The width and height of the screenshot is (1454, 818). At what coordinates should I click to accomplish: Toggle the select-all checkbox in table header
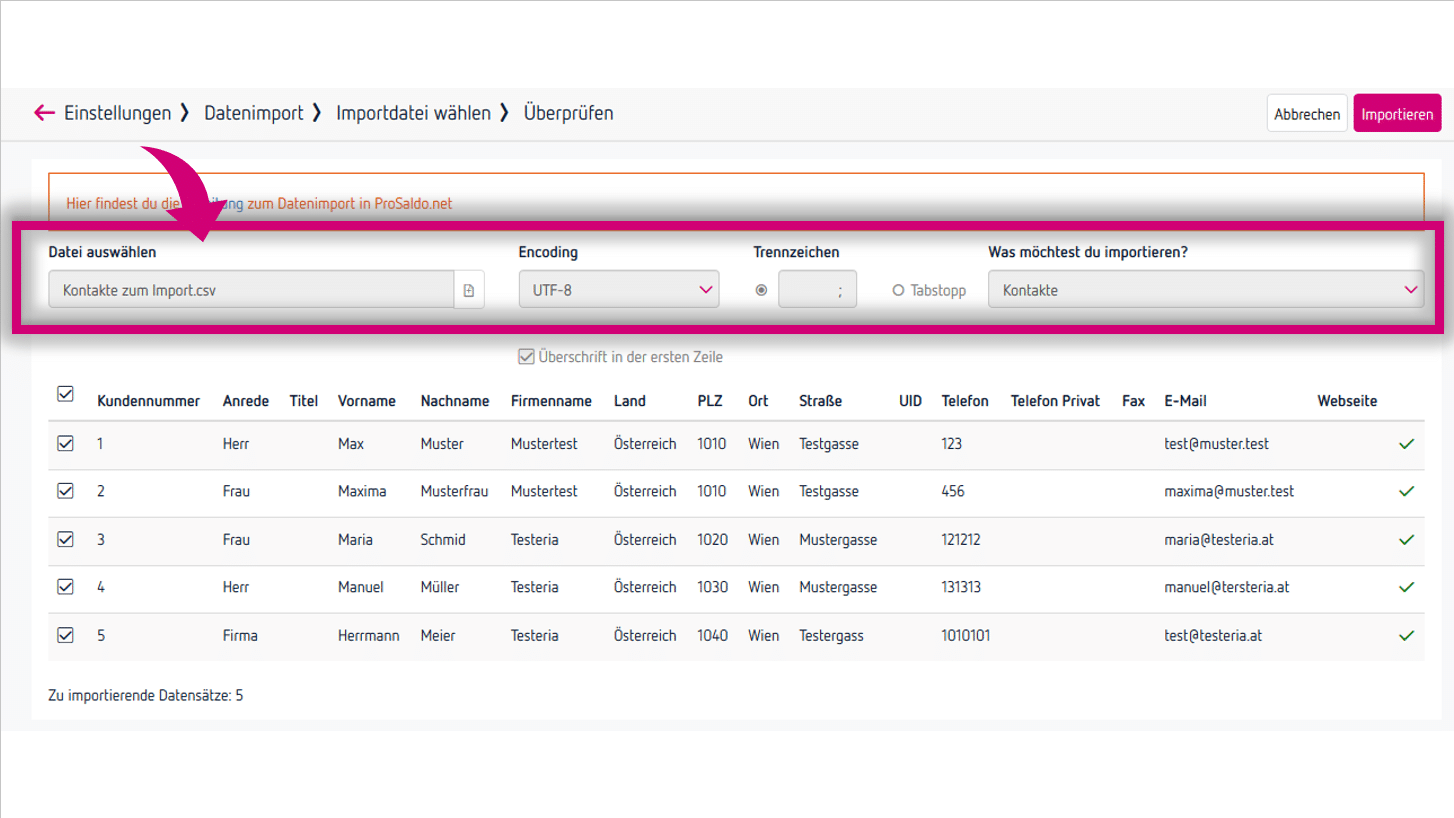(x=65, y=395)
